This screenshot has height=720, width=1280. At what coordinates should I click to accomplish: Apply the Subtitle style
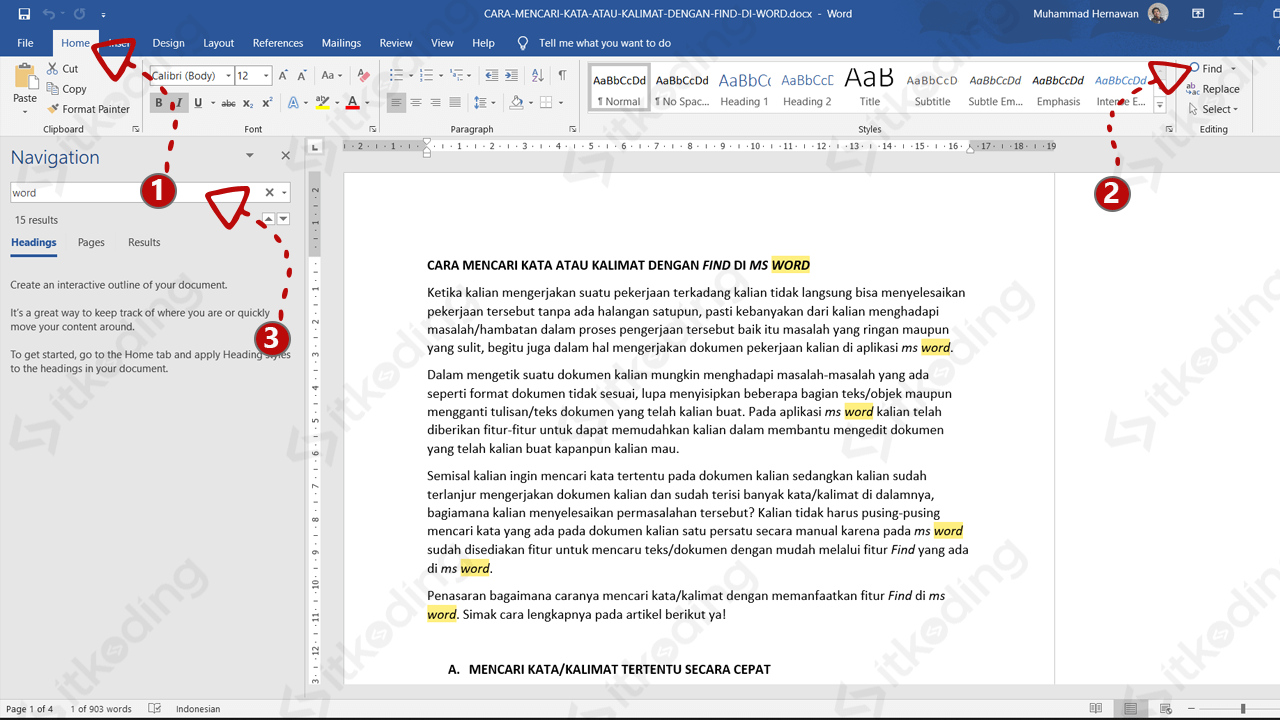click(932, 89)
